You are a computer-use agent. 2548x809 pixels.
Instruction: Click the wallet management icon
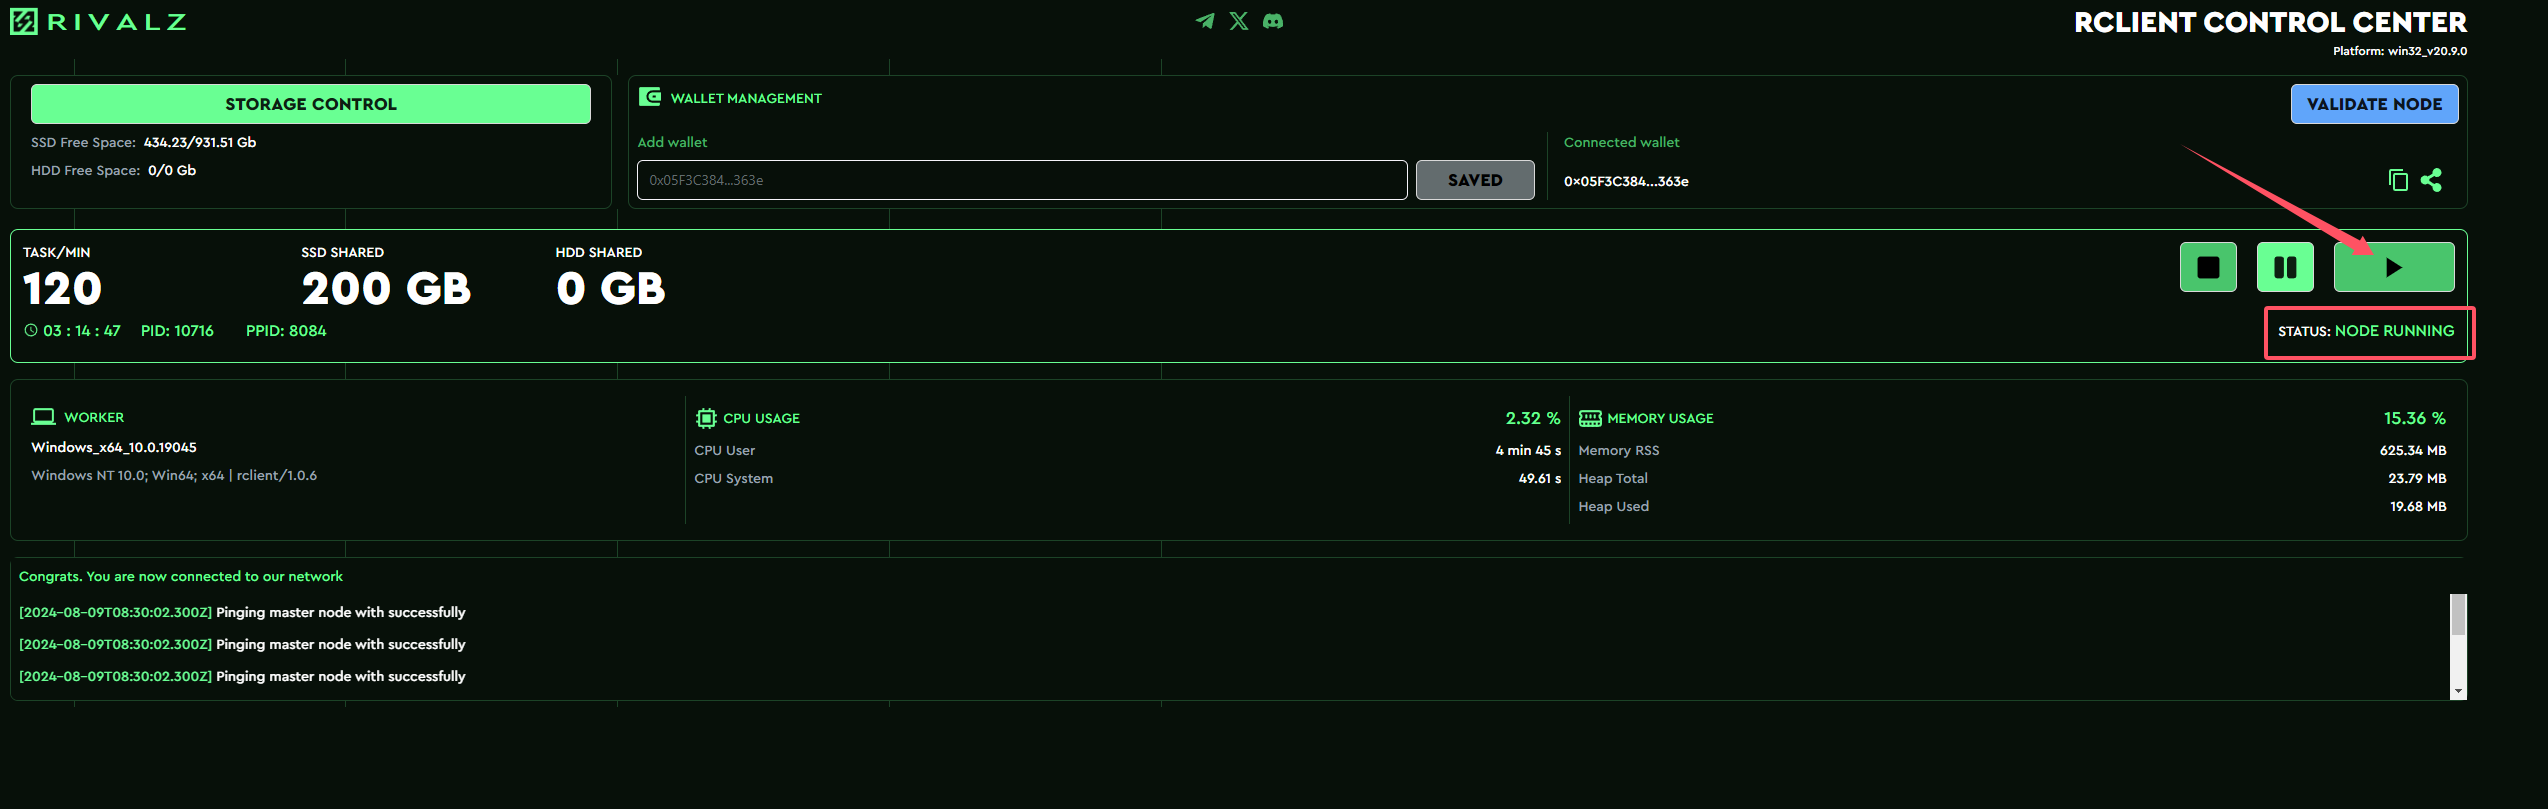click(650, 97)
